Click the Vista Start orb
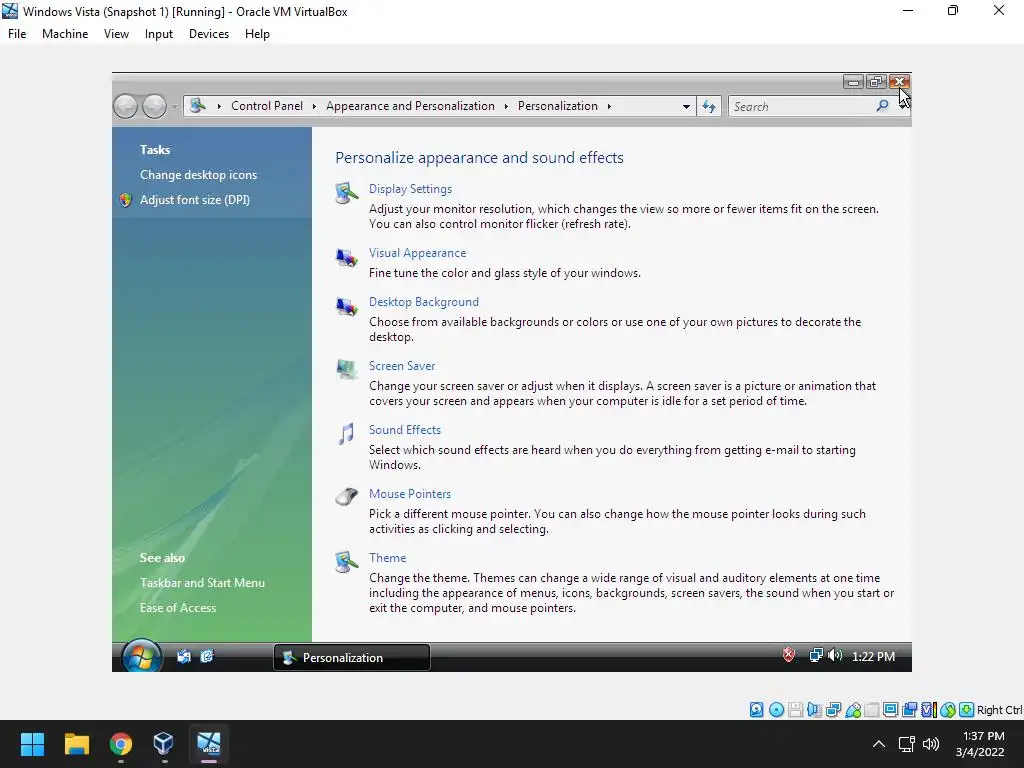This screenshot has width=1024, height=768. (x=141, y=656)
